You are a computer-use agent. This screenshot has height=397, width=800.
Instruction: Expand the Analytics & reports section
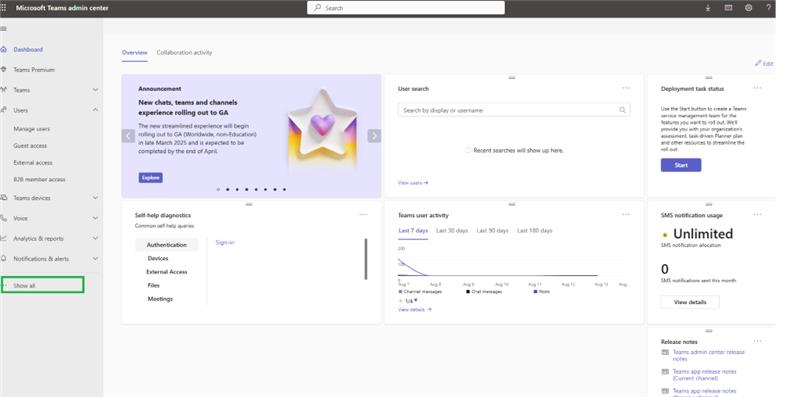coord(95,238)
